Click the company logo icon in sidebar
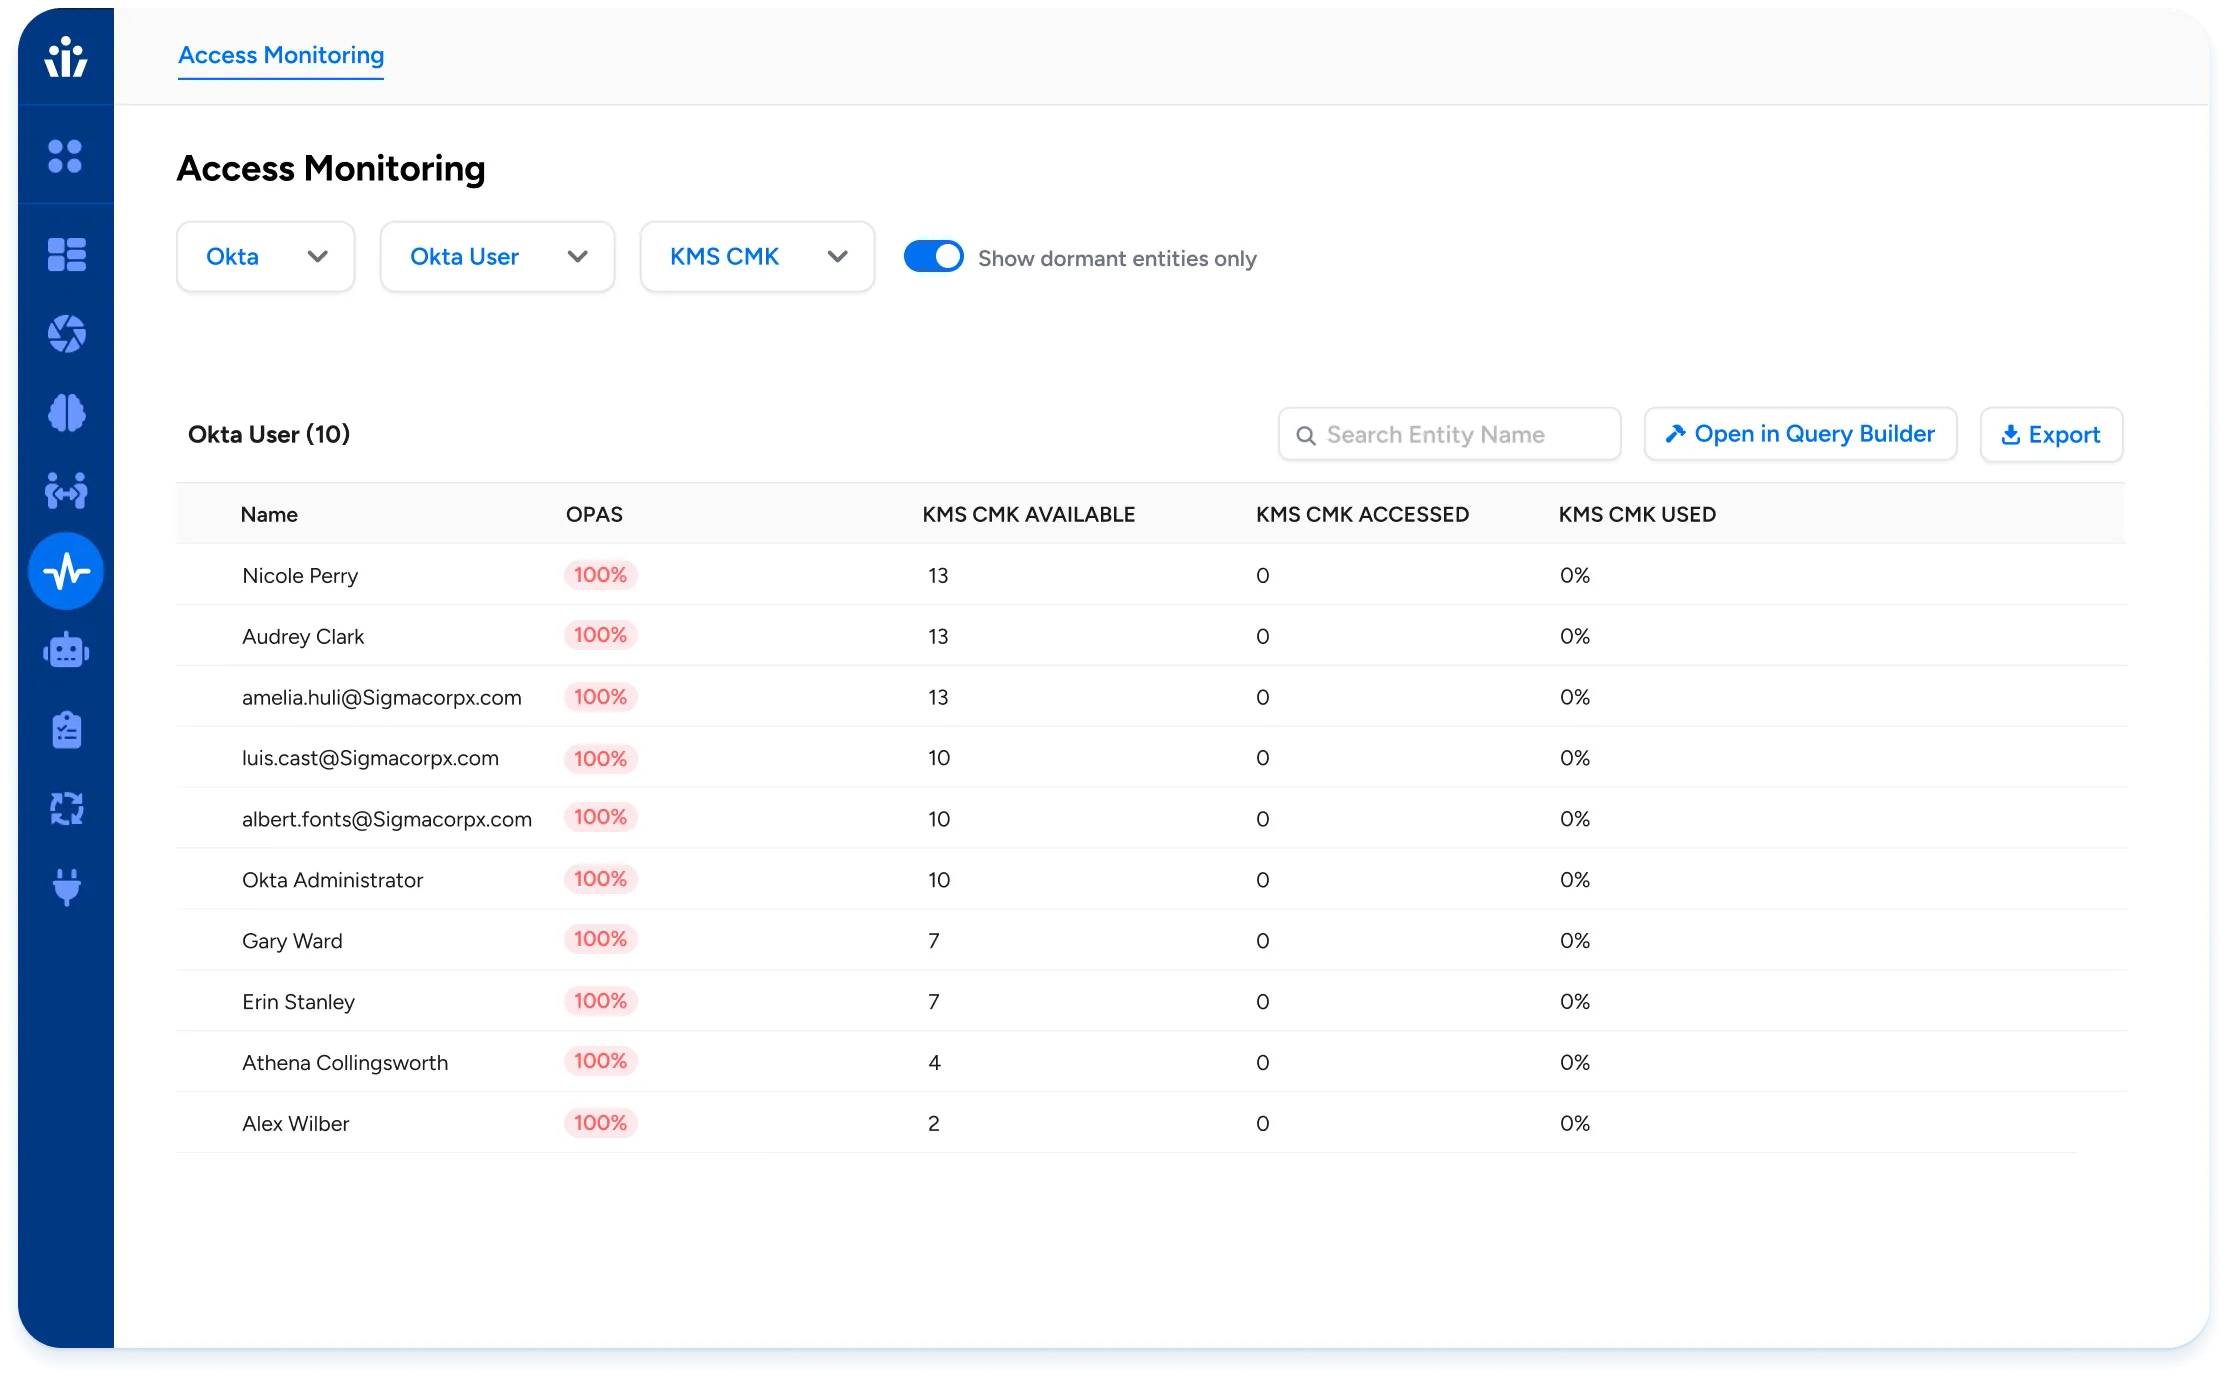The width and height of the screenshot is (2228, 1377). point(66,57)
